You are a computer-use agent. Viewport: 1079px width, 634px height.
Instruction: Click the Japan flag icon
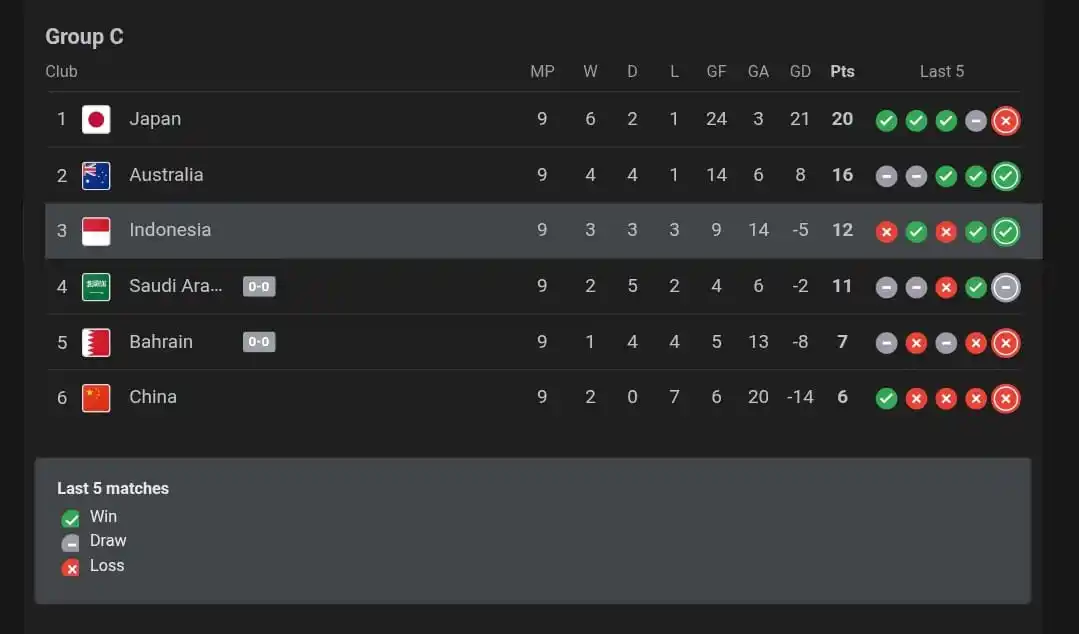click(96, 120)
